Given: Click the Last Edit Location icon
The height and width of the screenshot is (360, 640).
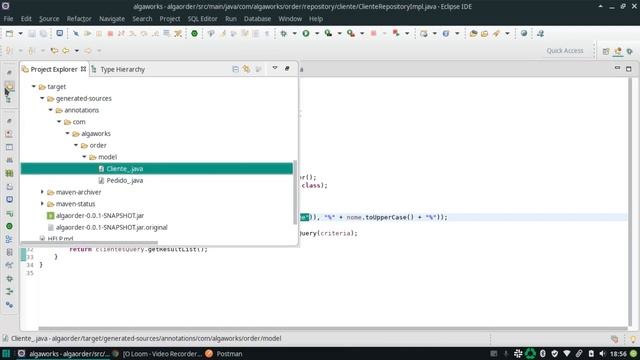Looking at the screenshot, I should coord(54,51).
